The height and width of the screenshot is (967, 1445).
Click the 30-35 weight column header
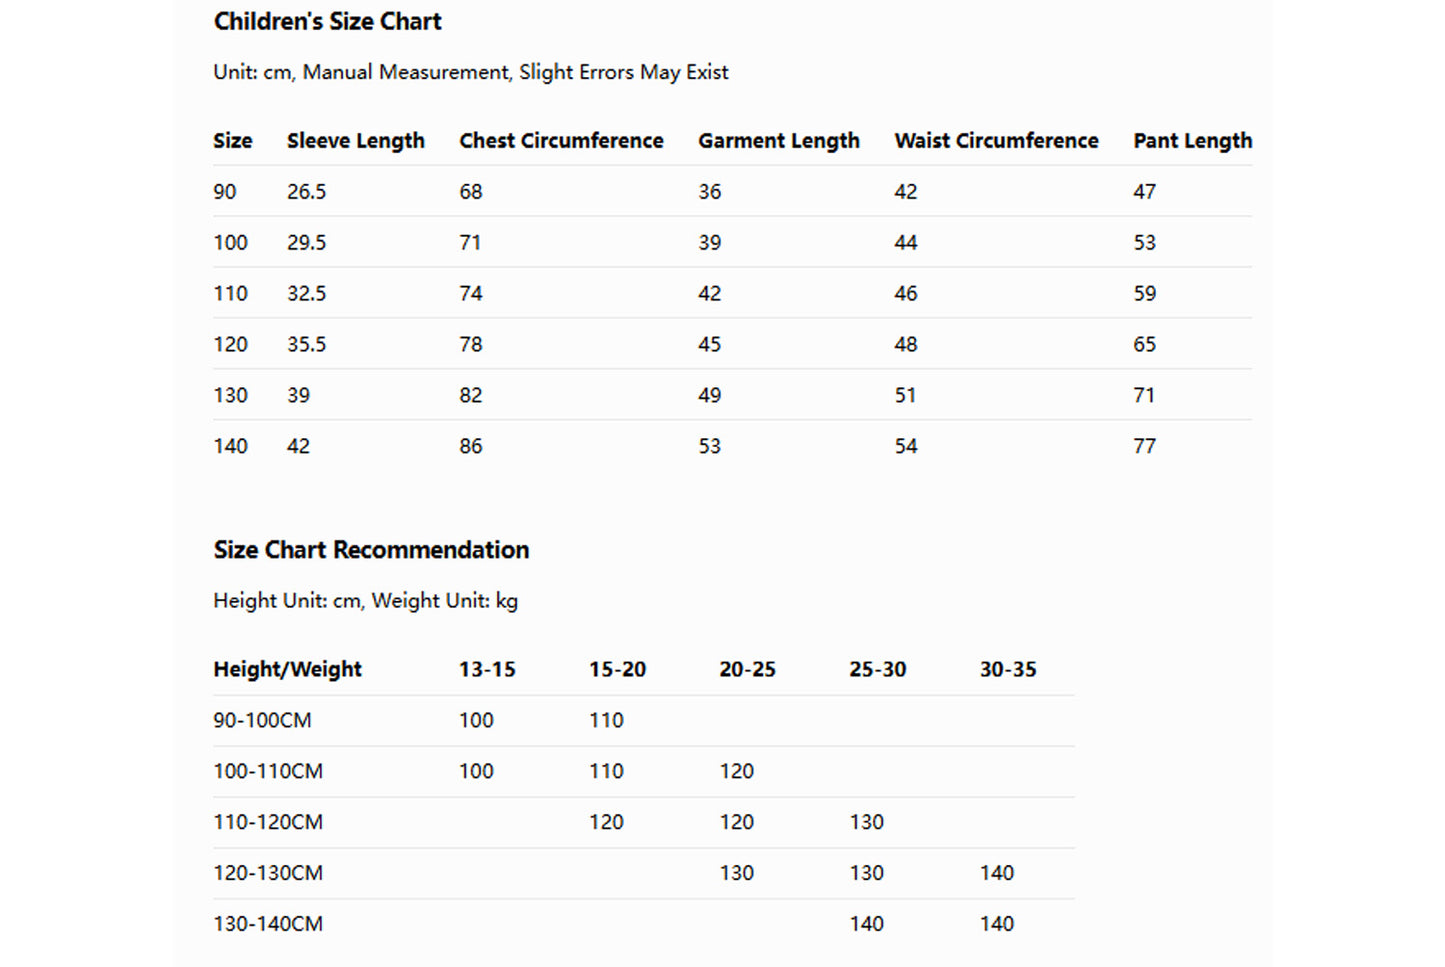click(1008, 670)
